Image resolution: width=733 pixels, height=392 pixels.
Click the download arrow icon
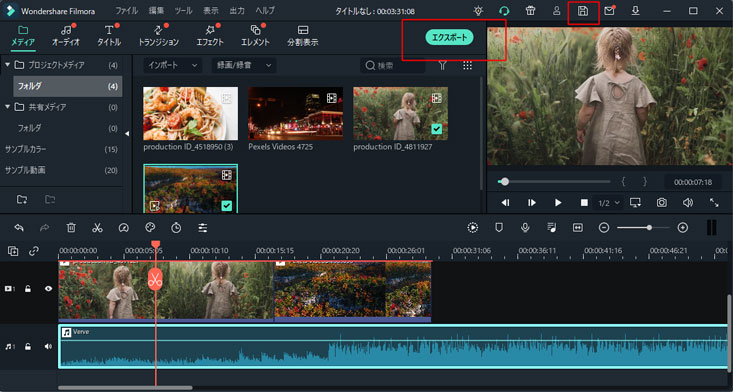(x=635, y=11)
